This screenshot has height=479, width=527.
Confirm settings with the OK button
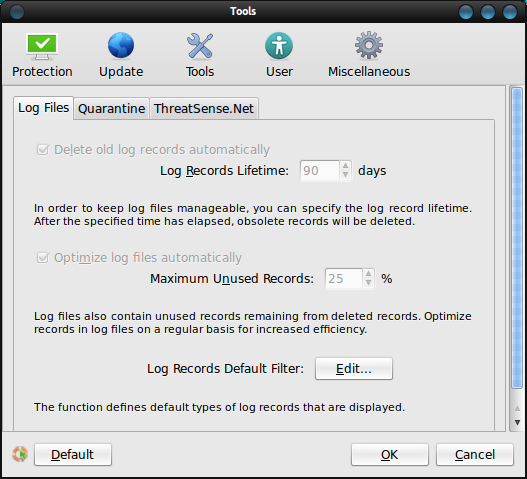tap(390, 454)
